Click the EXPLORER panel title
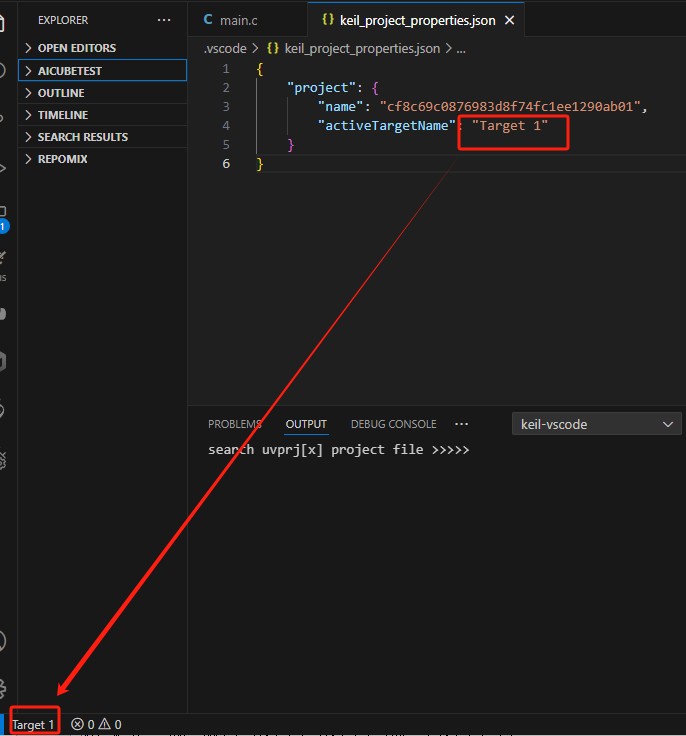 pos(63,20)
